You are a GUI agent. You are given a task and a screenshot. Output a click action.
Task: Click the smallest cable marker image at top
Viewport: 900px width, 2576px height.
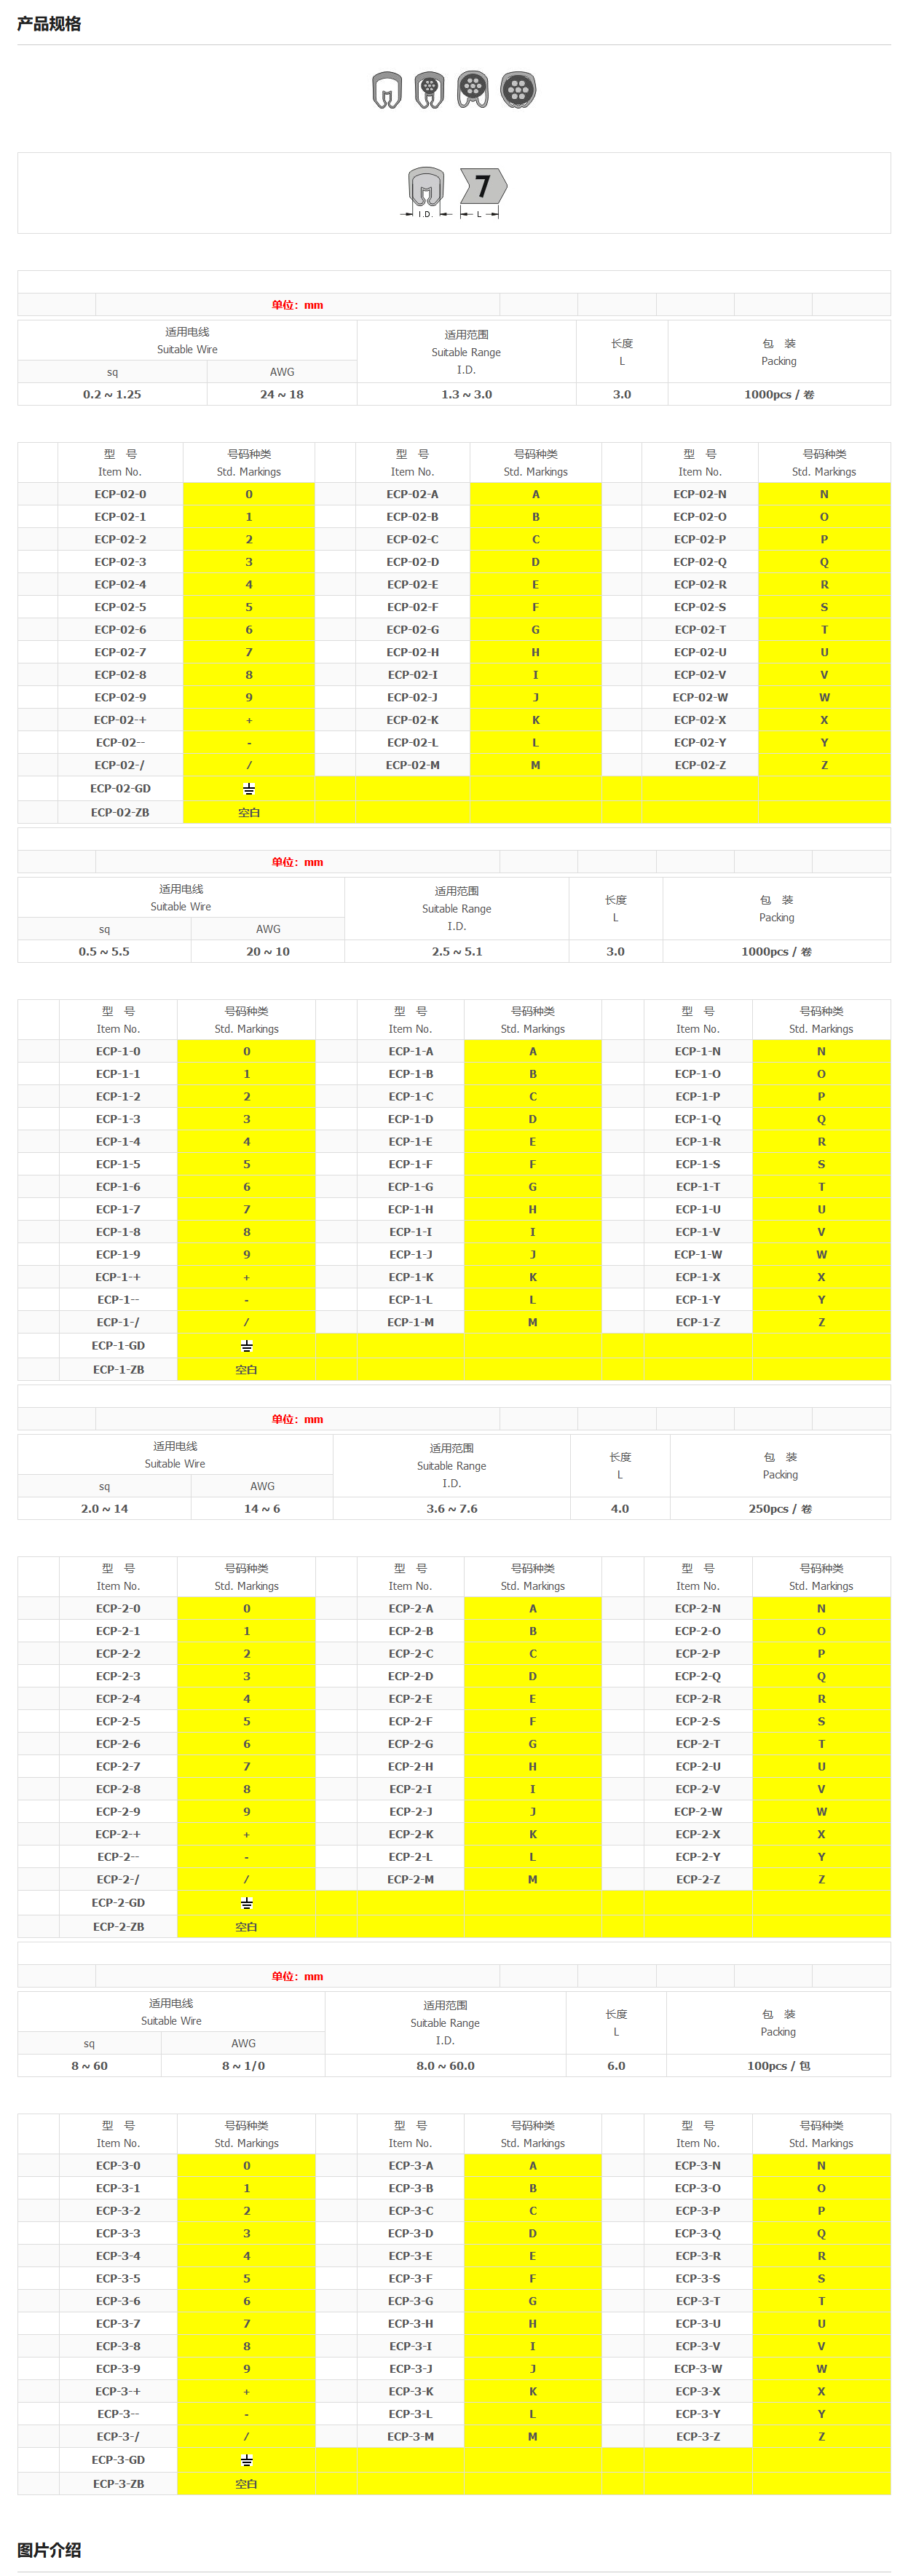(x=386, y=90)
